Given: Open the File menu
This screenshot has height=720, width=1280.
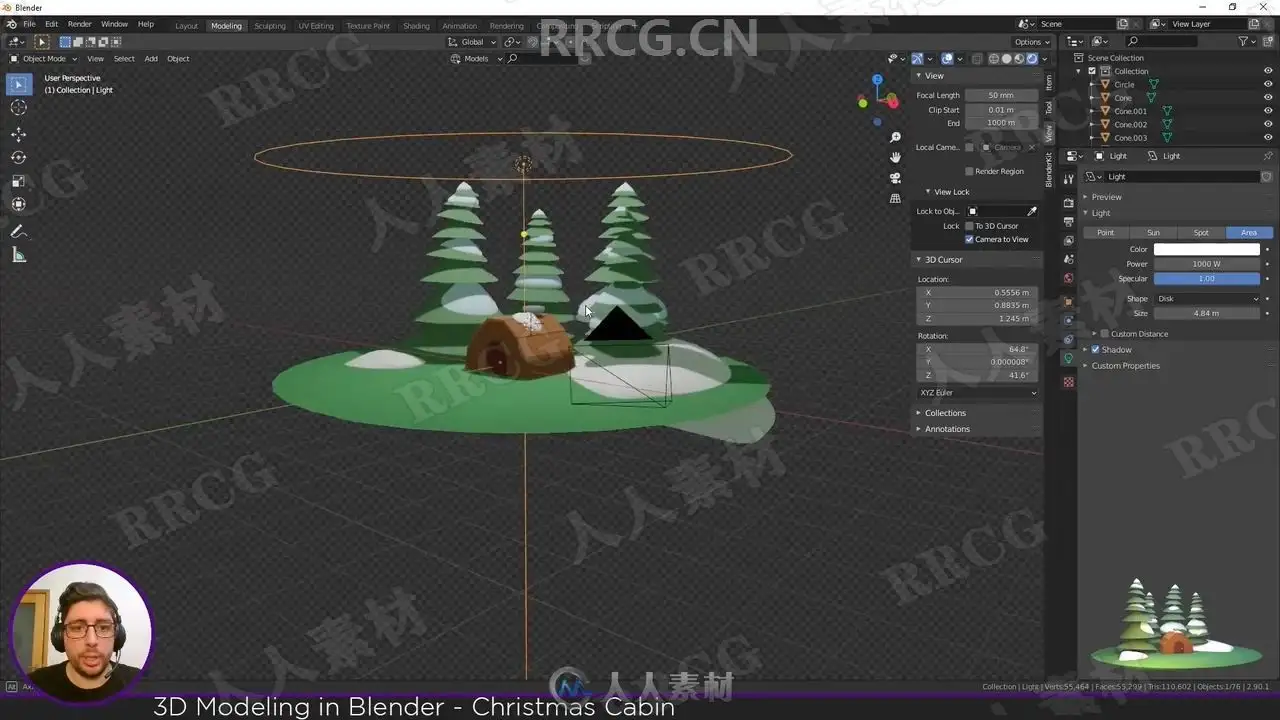Looking at the screenshot, I should (x=29, y=24).
